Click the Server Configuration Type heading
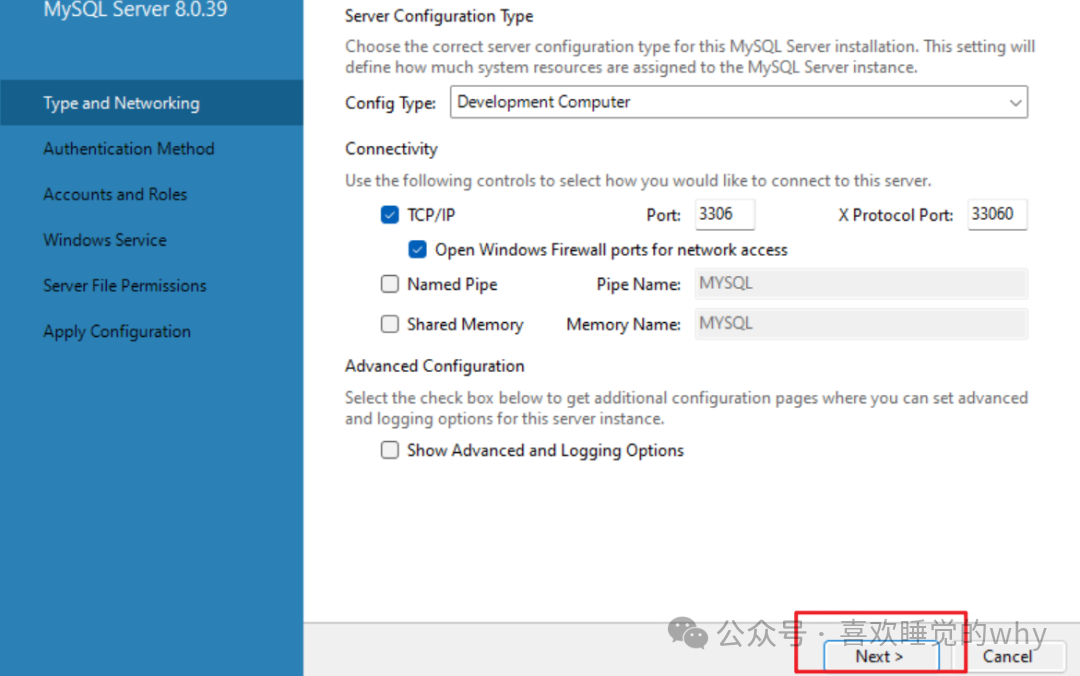The height and width of the screenshot is (676, 1080). coord(439,16)
